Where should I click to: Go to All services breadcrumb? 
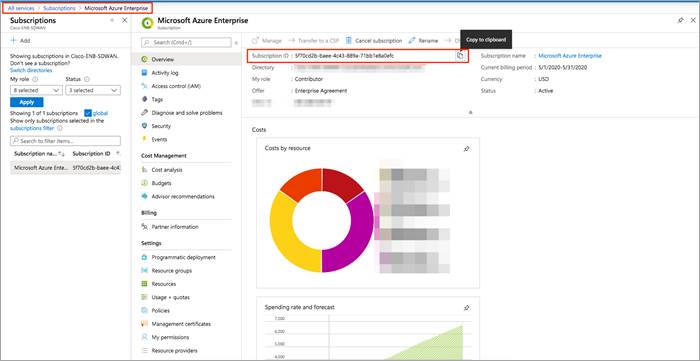pyautogui.click(x=21, y=8)
